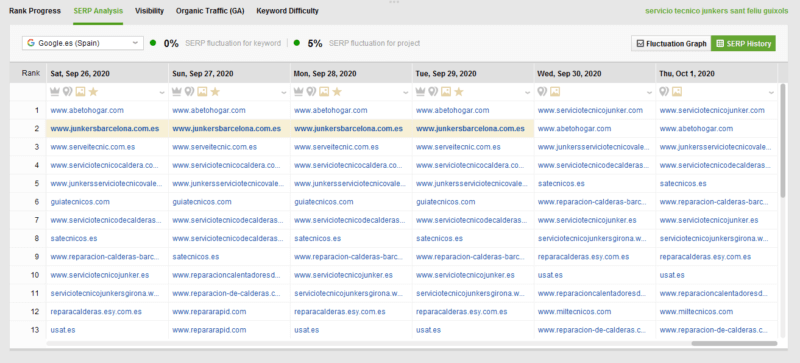The height and width of the screenshot is (363, 800).
Task: Click www.abetohogar.com under Thu, Oct 1
Action: point(696,129)
